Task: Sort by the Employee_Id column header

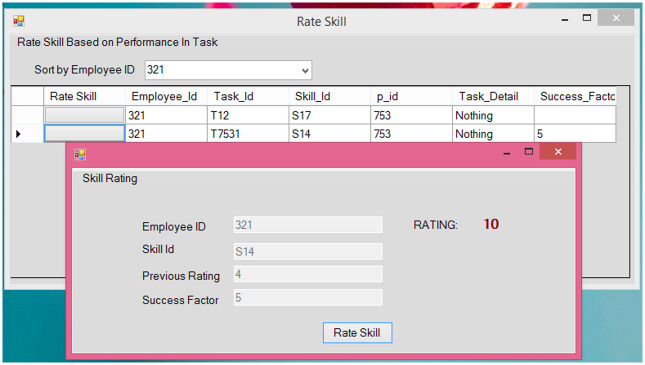Action: tap(166, 96)
